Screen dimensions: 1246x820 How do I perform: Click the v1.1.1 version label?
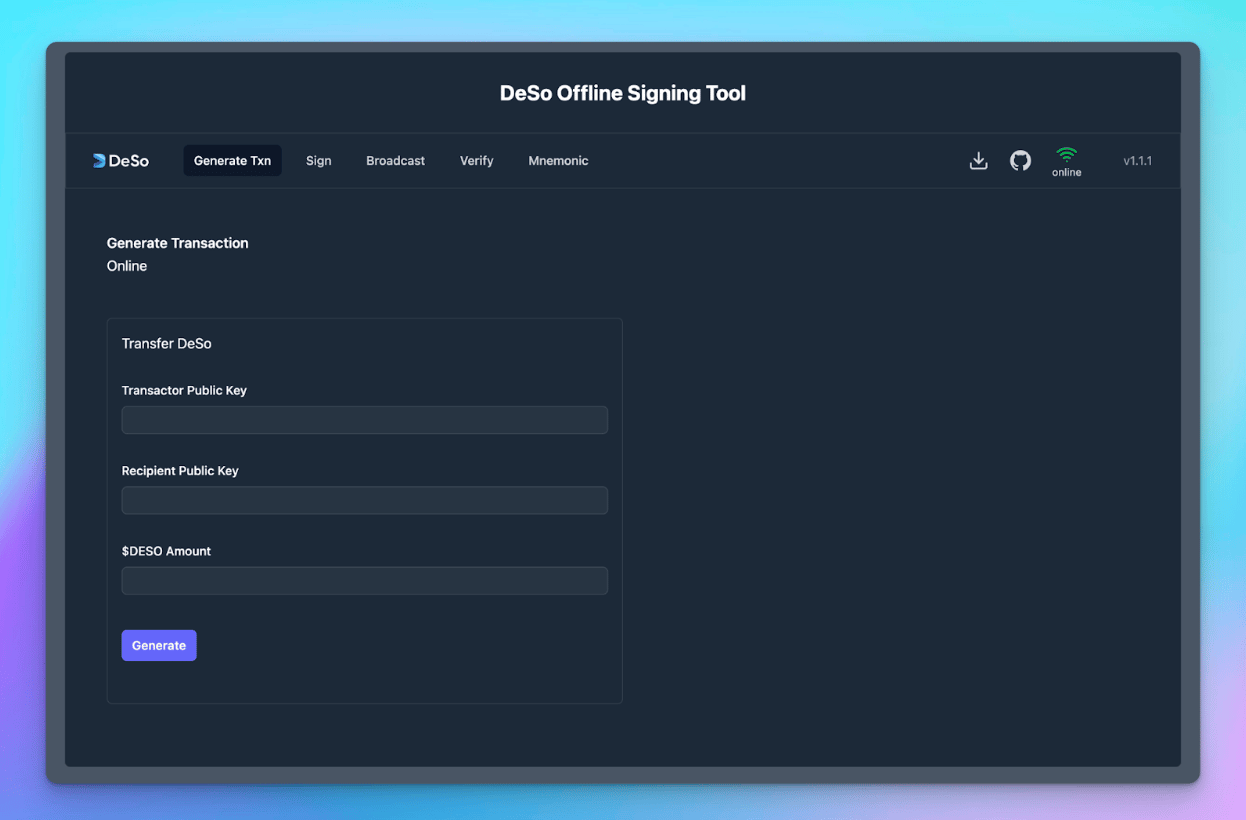click(x=1137, y=161)
